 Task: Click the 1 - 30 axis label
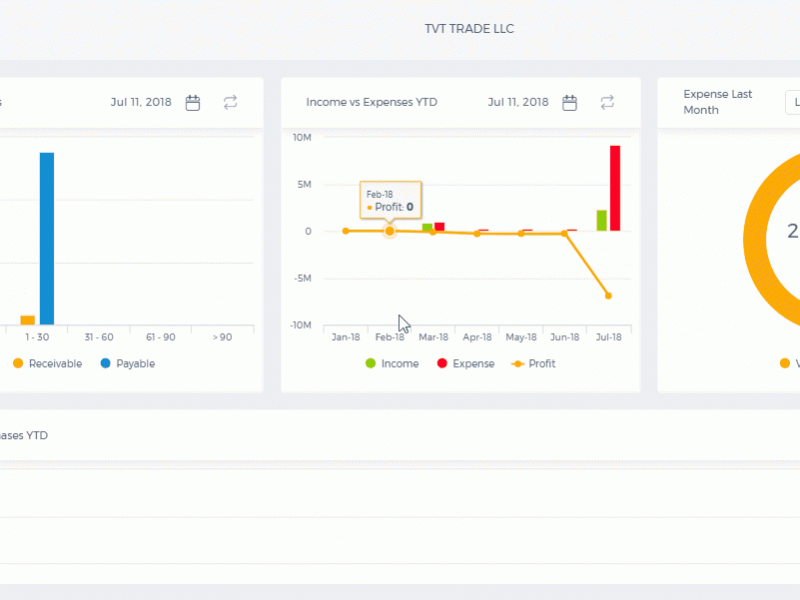37,337
